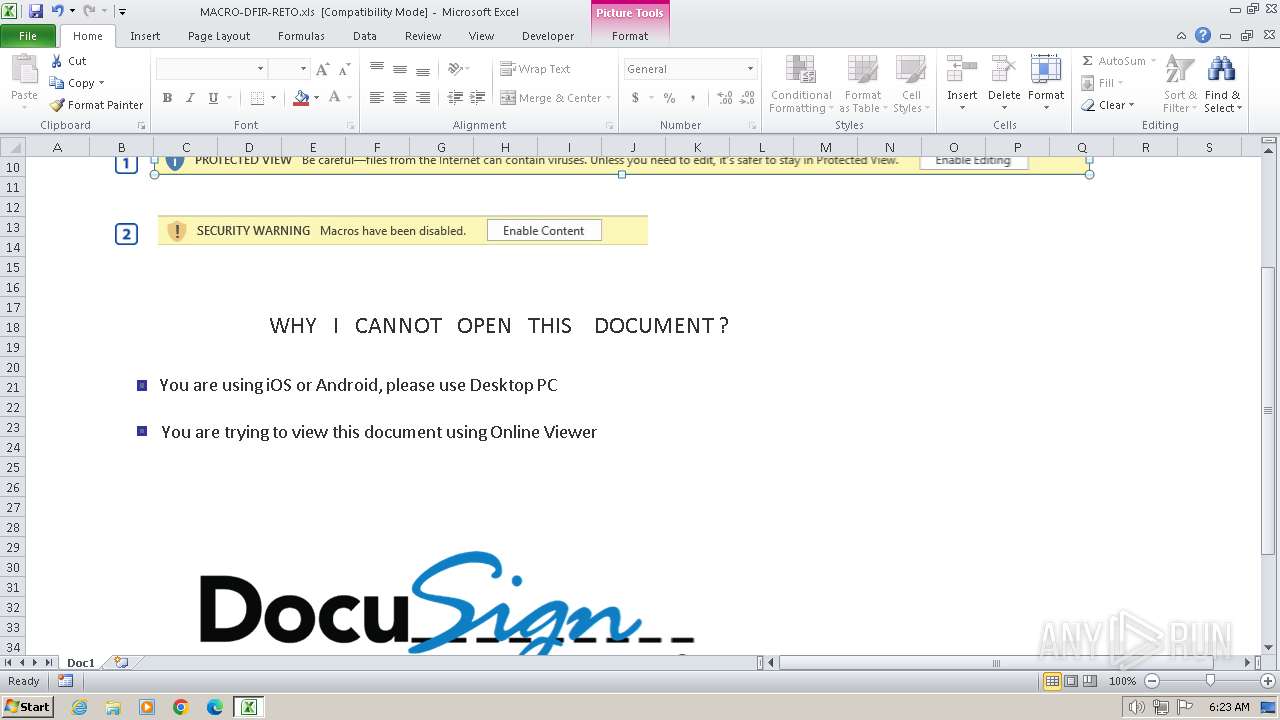This screenshot has width=1280, height=720.
Task: Click the zoom slider handle
Action: pos(1210,681)
